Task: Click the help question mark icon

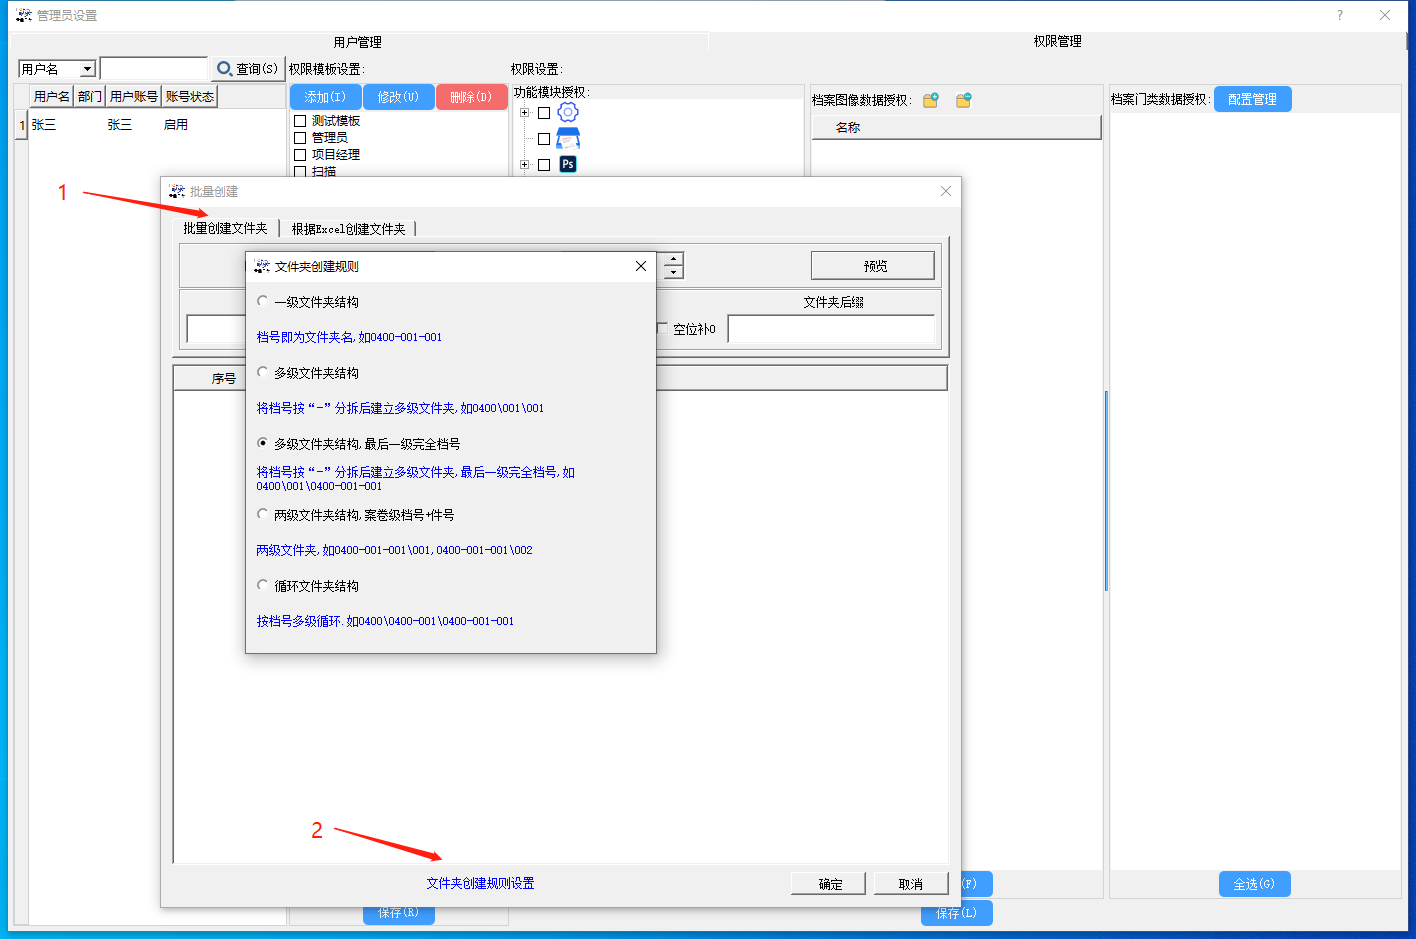Action: pos(1340,15)
